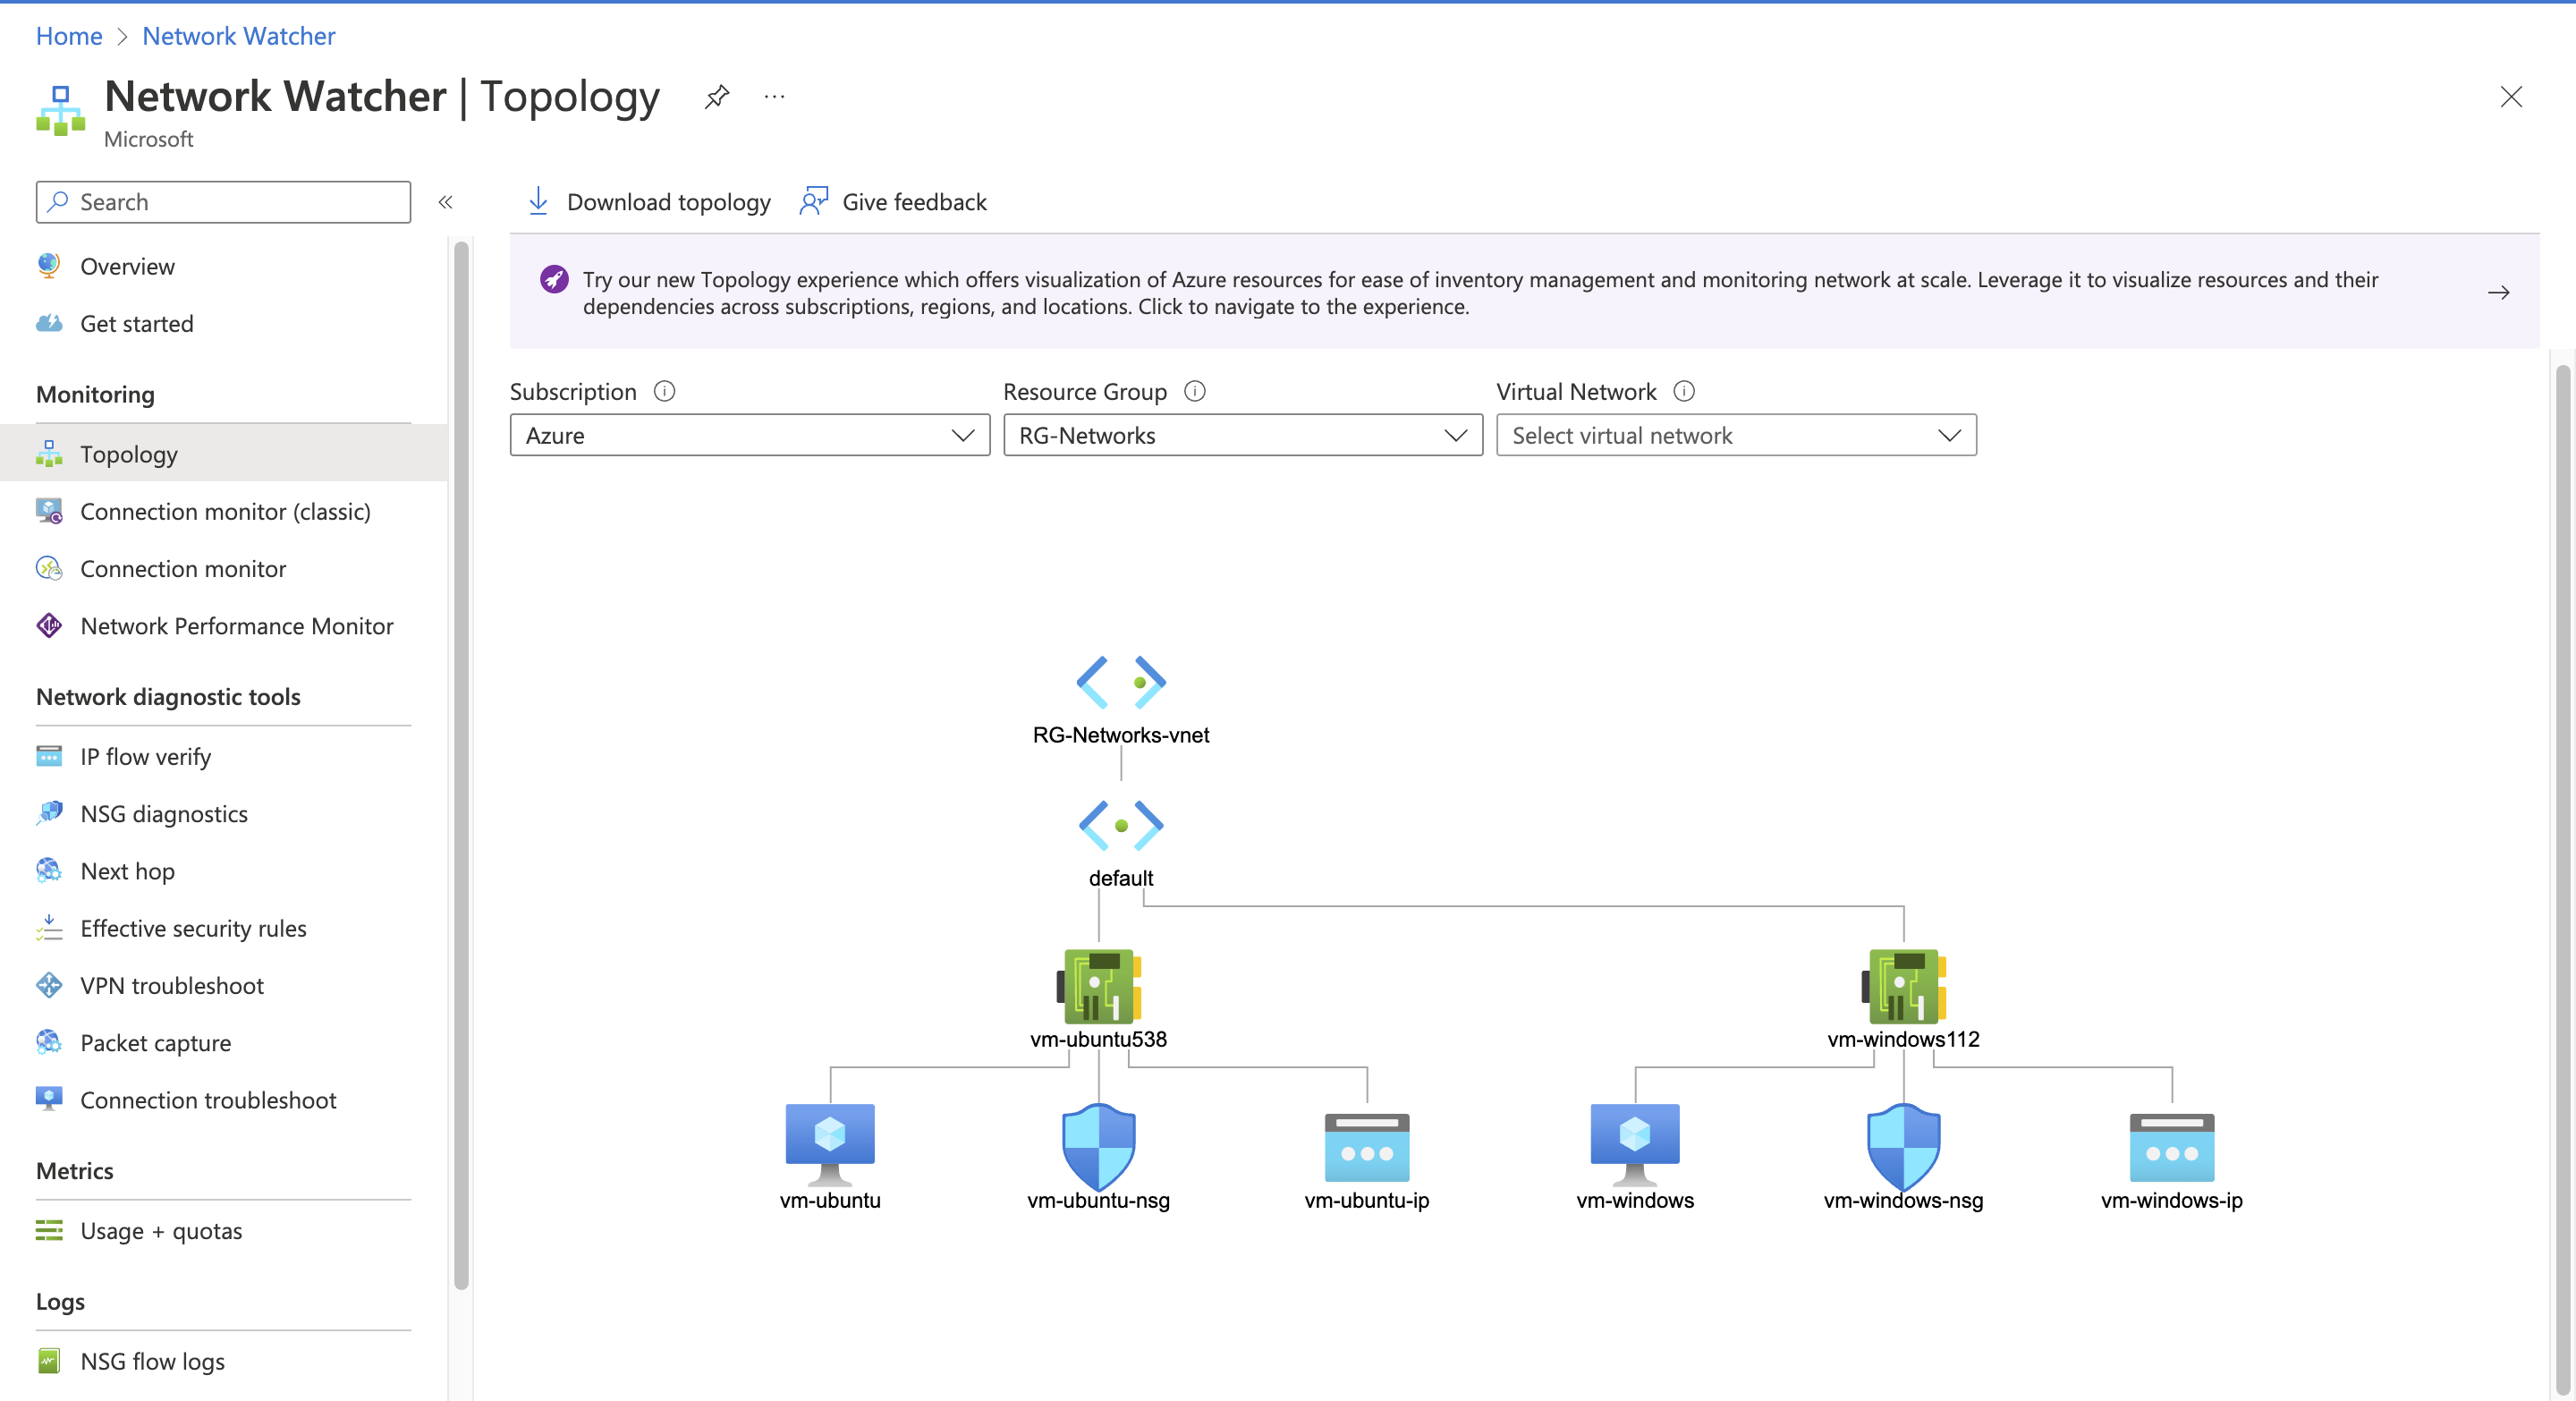Viewport: 2576px width, 1401px height.
Task: Select the vm-windows112 network interface icon
Action: [x=1904, y=986]
